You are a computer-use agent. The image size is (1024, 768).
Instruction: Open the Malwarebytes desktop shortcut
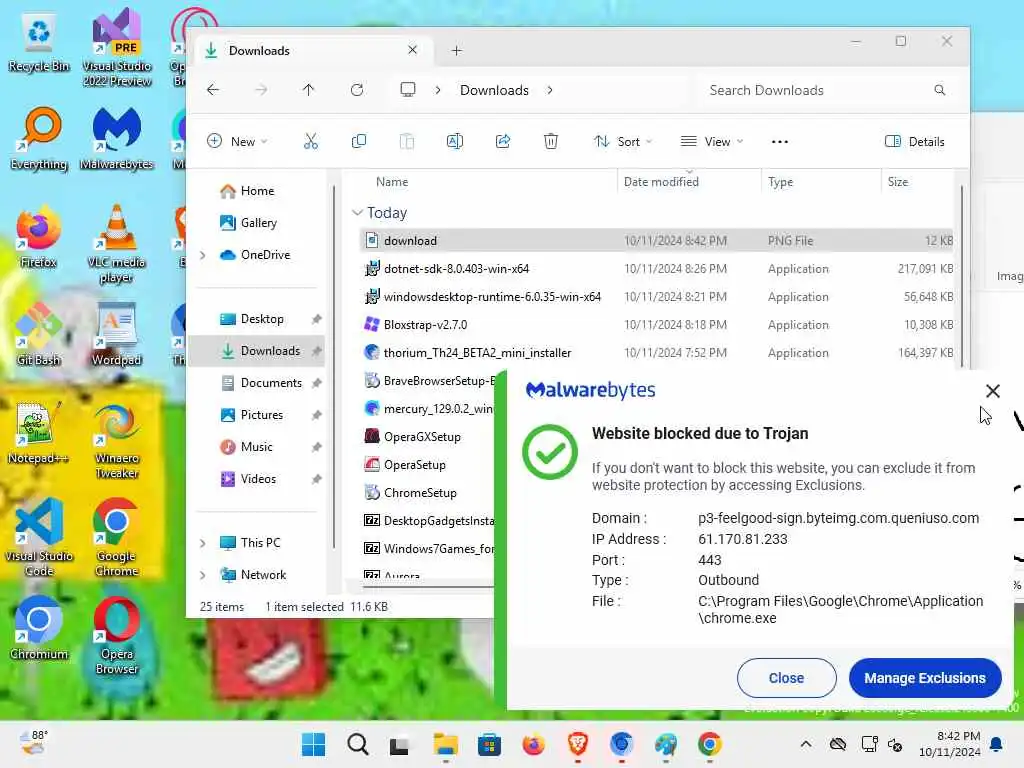click(116, 138)
